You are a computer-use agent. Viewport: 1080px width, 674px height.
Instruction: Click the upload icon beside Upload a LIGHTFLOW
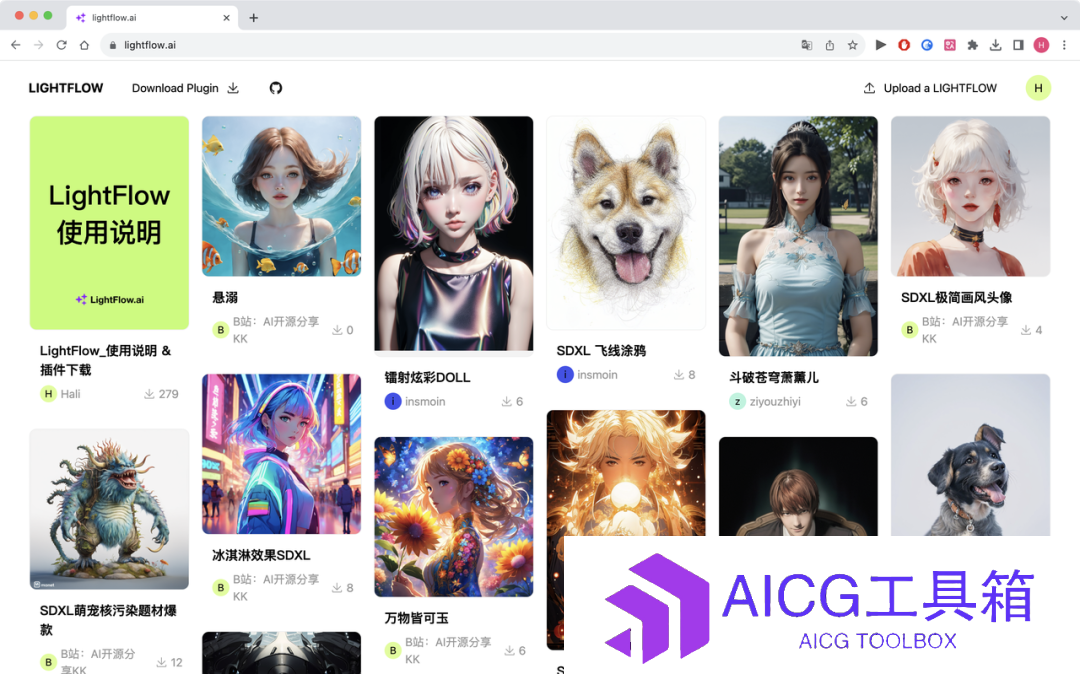click(869, 88)
